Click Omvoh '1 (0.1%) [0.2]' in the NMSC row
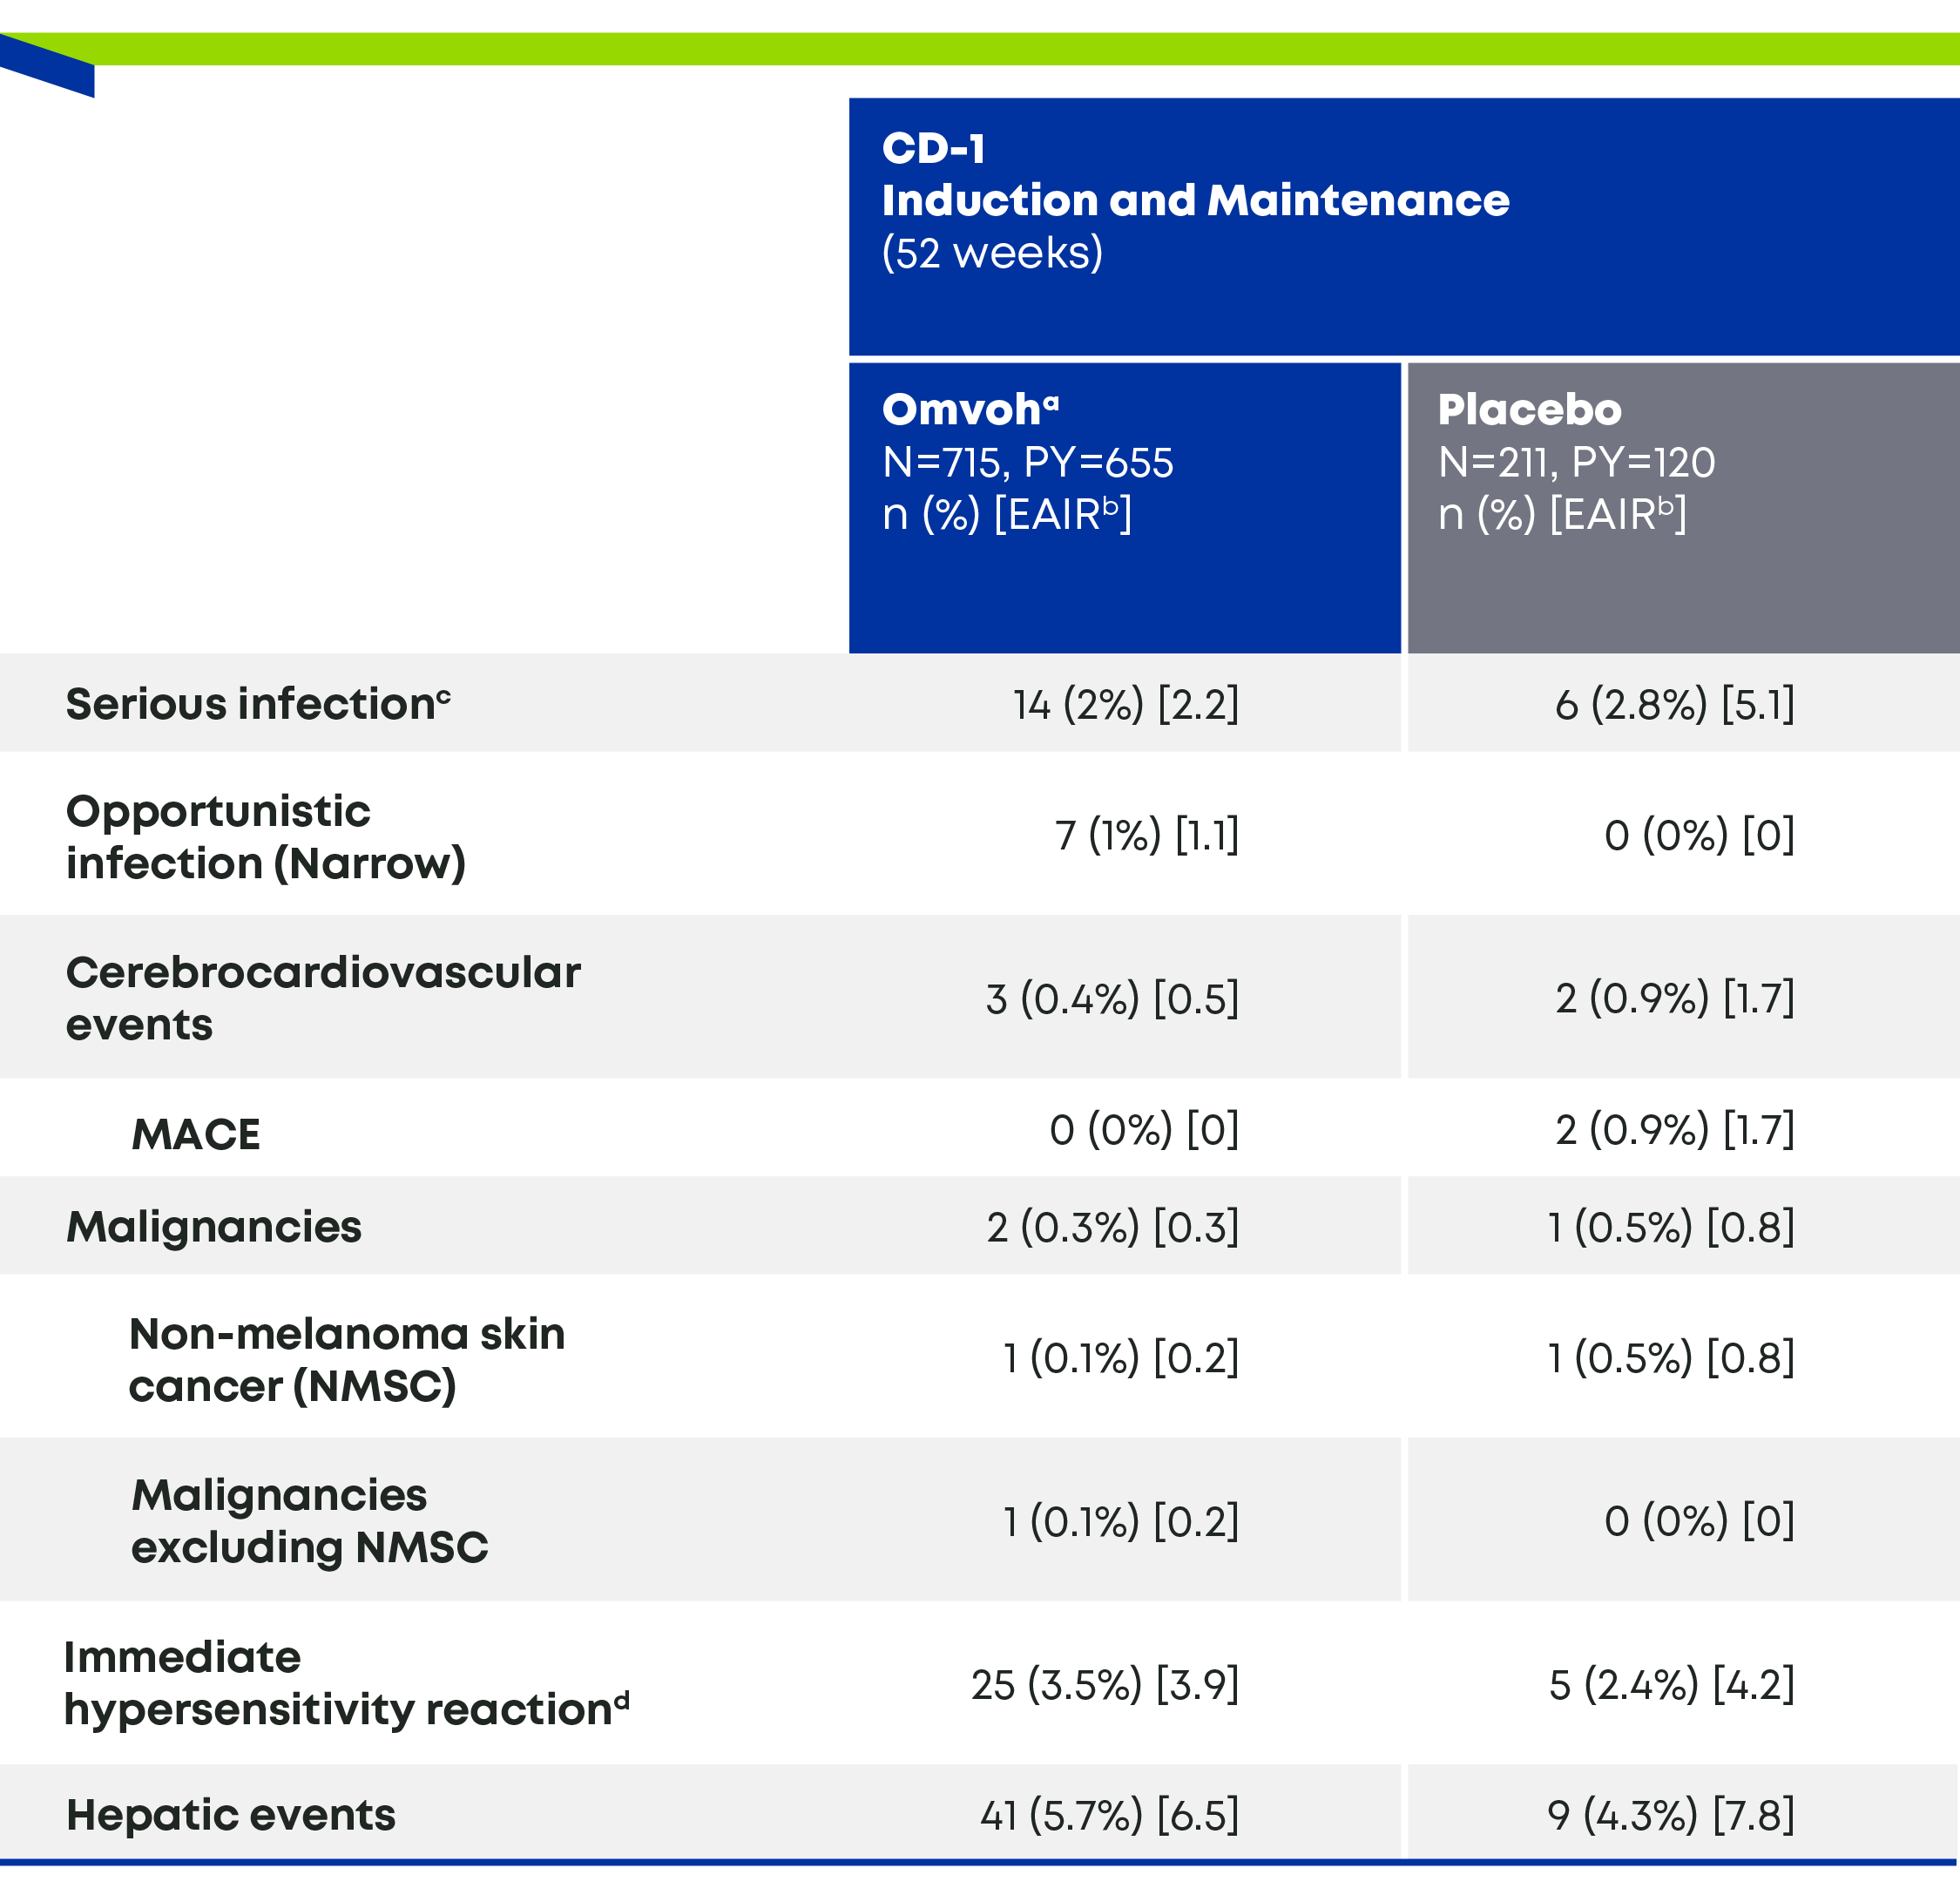Screen dimensions: 1960x1895 pos(1121,1358)
